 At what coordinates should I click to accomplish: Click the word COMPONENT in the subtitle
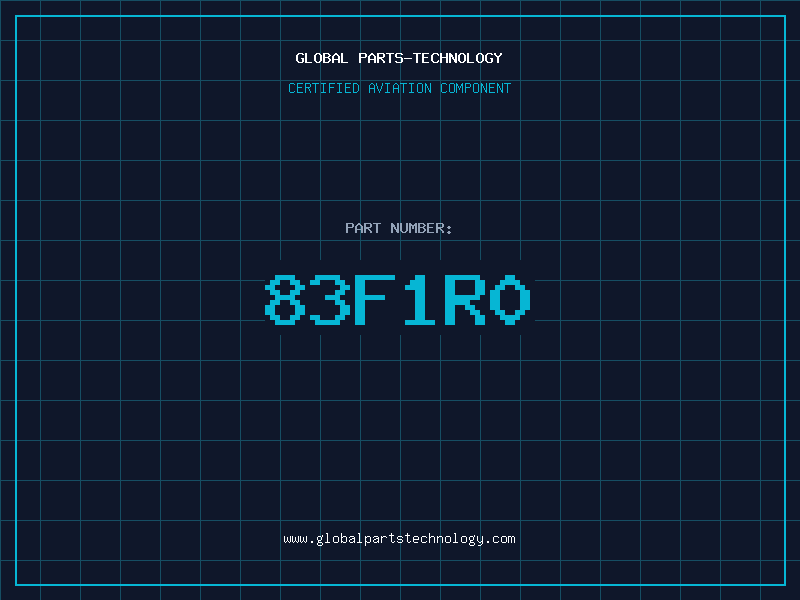coord(476,88)
